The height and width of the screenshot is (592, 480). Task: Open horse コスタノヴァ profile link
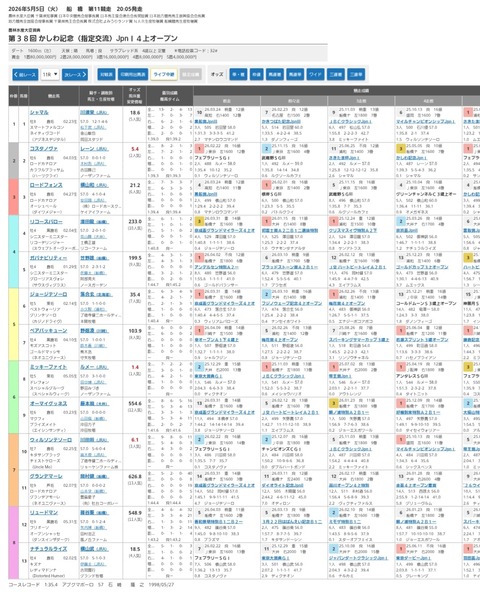pos(44,149)
